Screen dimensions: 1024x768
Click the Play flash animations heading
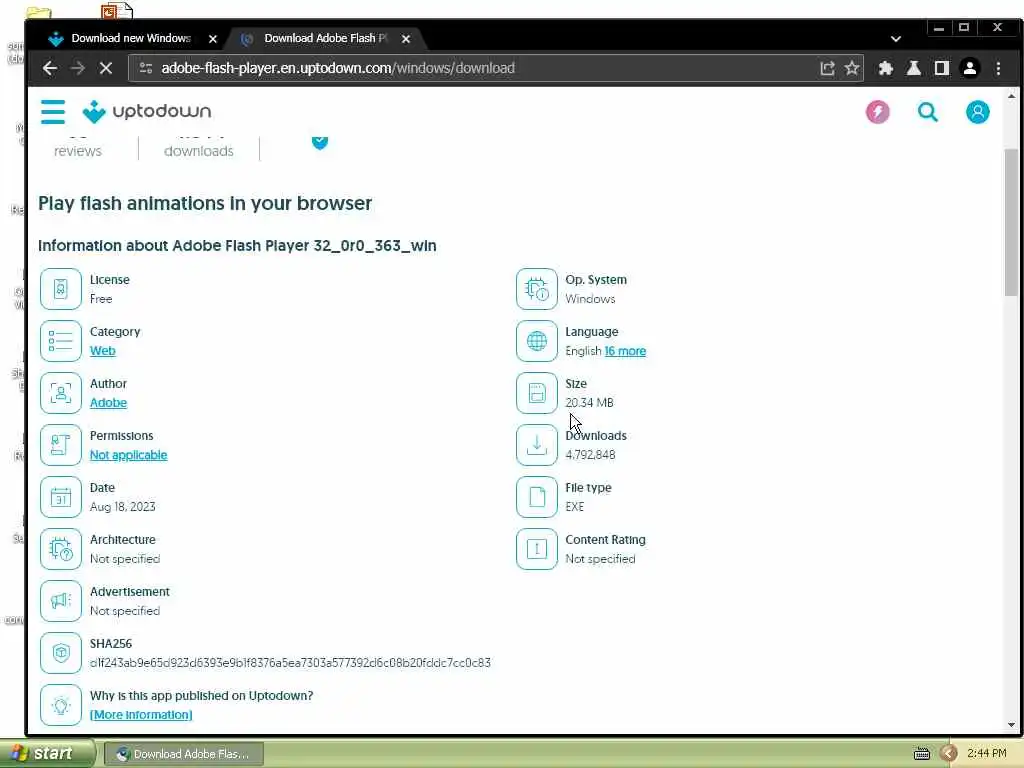(x=205, y=203)
